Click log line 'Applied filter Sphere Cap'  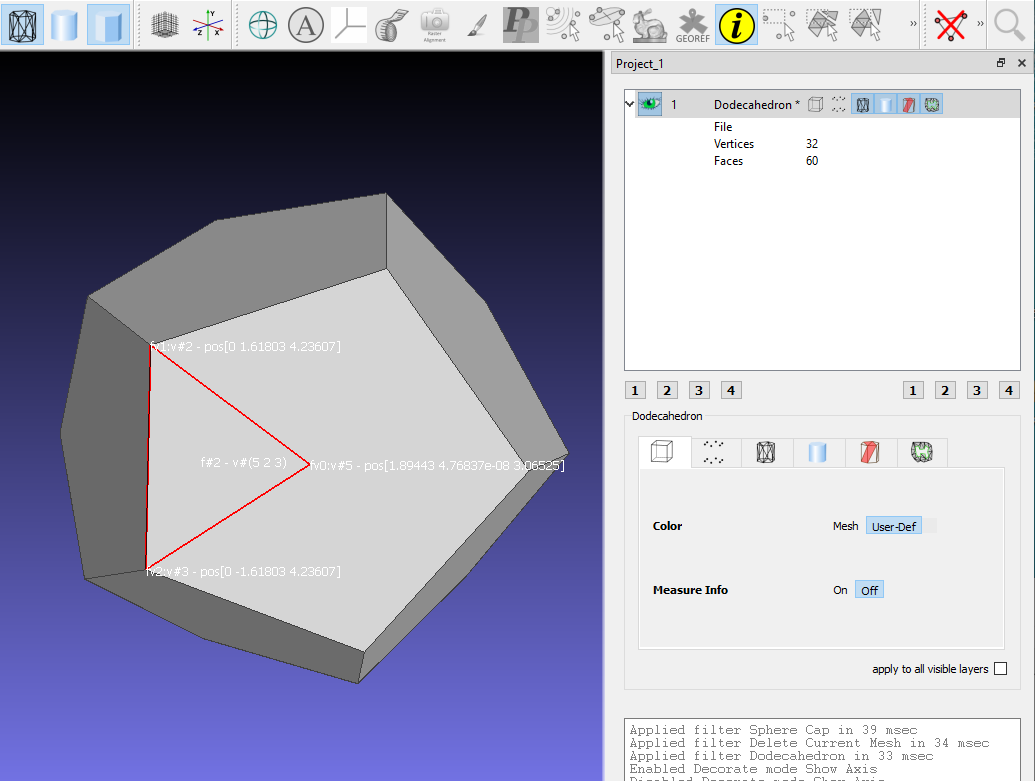pos(773,730)
